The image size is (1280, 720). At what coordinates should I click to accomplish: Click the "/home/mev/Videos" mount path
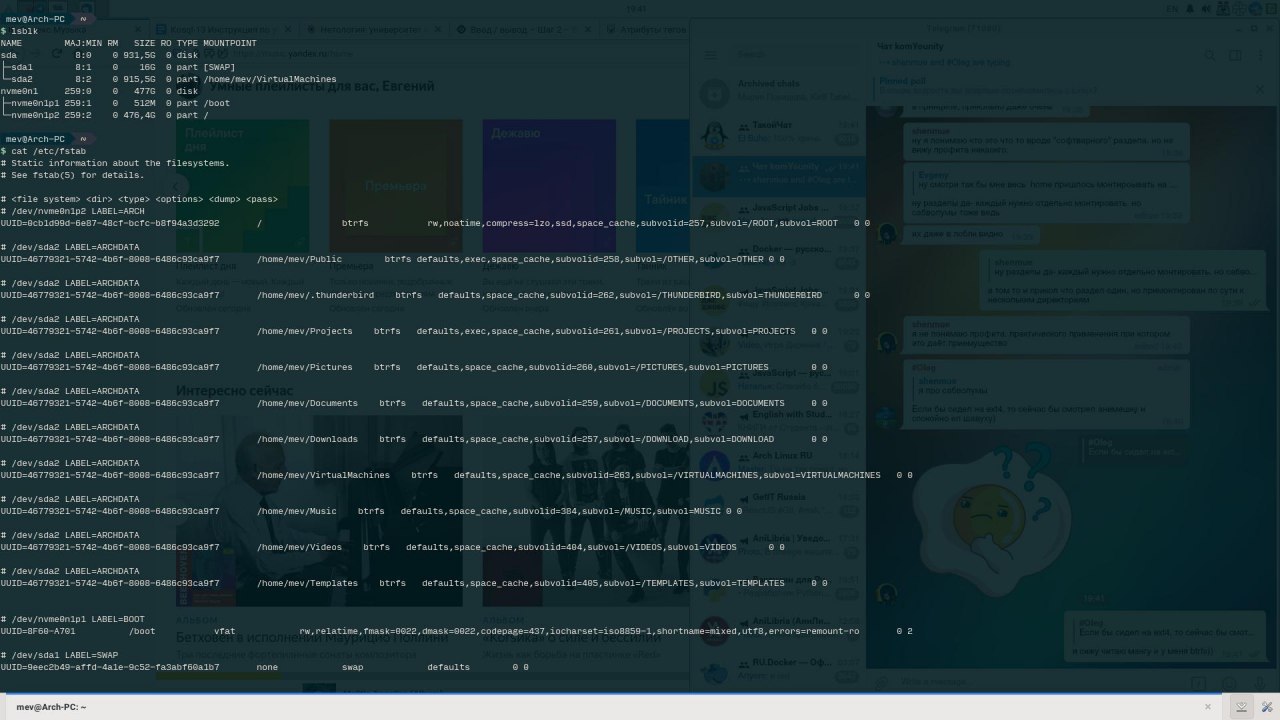click(299, 547)
